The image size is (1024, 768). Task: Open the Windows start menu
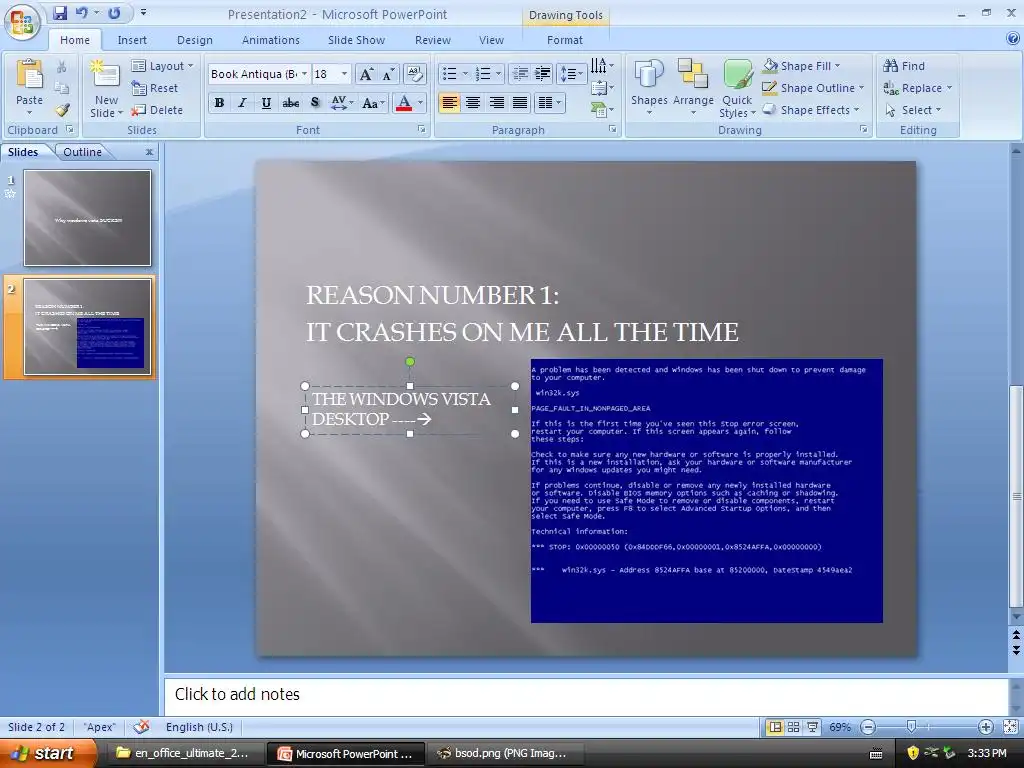click(47, 753)
